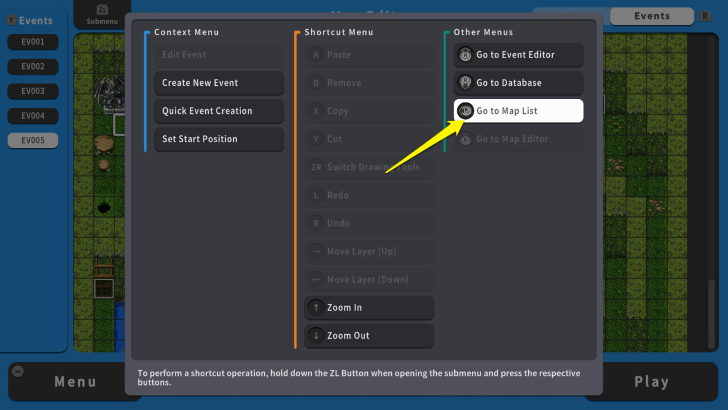Select event EV002 in the list
The image size is (728, 410).
click(33, 66)
